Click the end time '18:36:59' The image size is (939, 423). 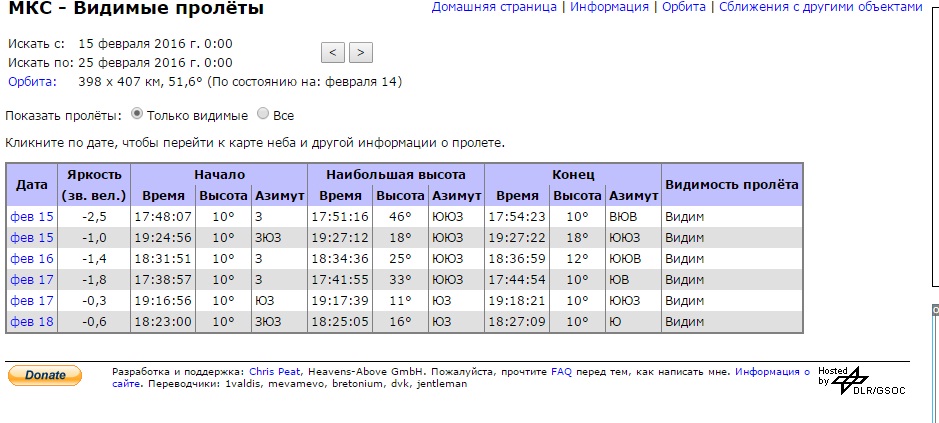517,259
